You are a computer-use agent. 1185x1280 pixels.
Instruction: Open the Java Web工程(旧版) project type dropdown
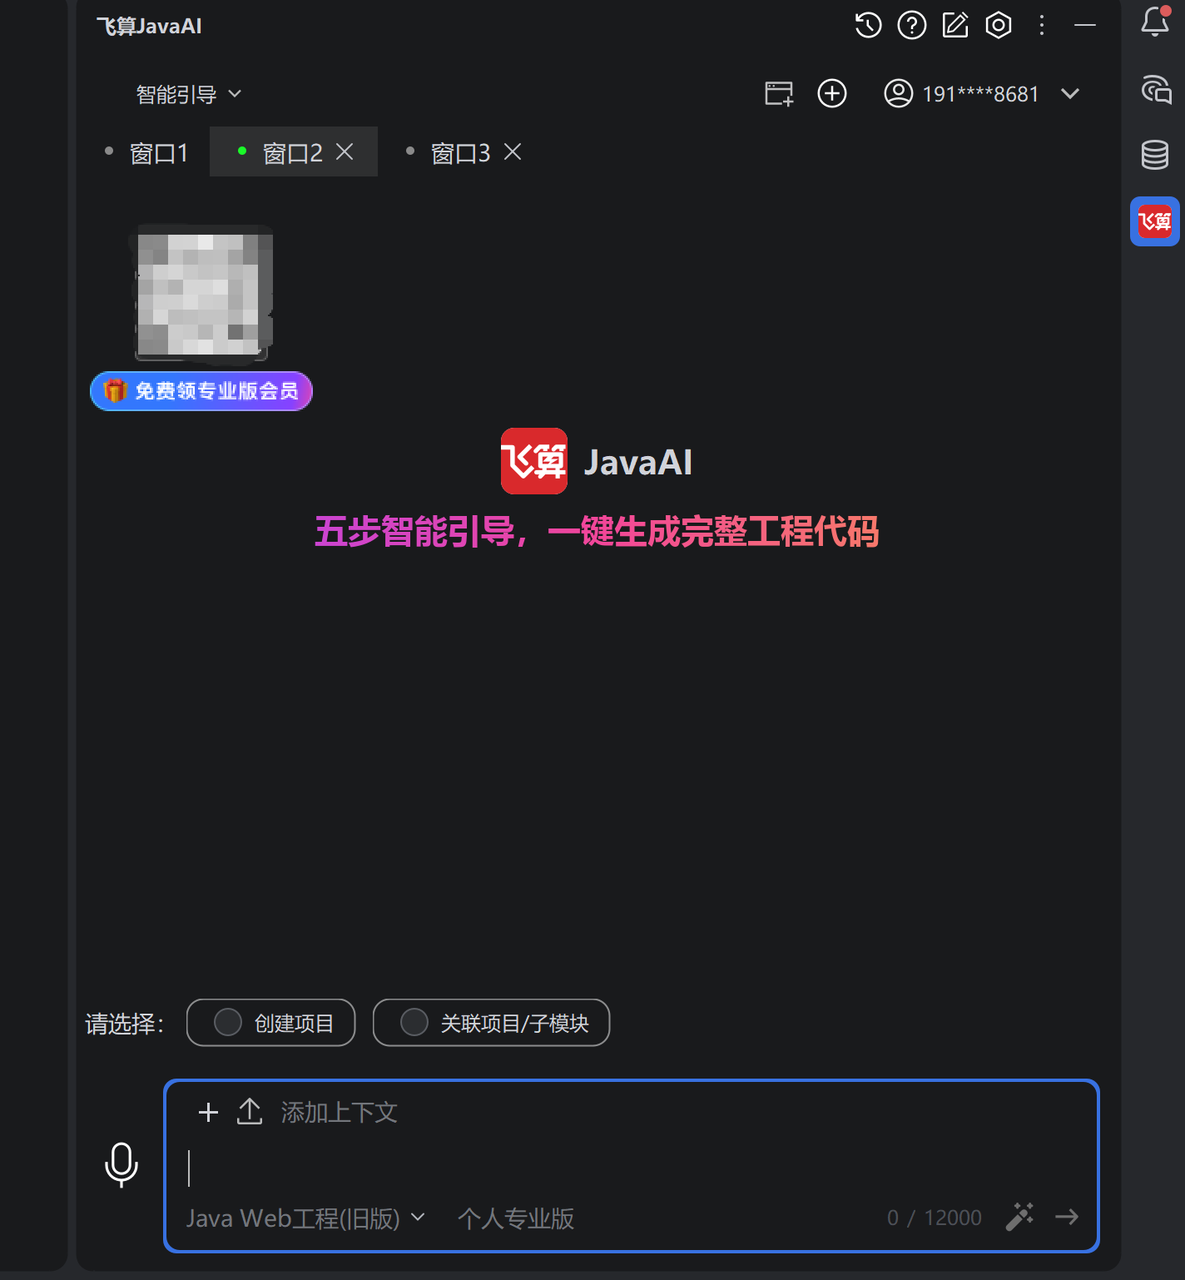tap(305, 1218)
